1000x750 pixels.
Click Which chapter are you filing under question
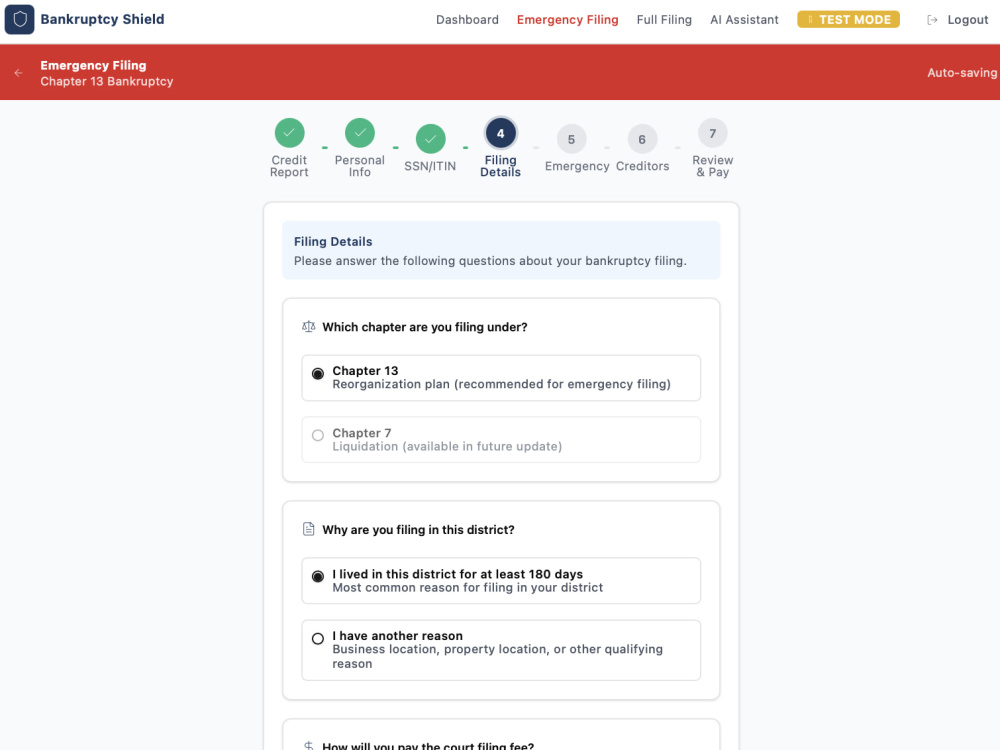[425, 327]
